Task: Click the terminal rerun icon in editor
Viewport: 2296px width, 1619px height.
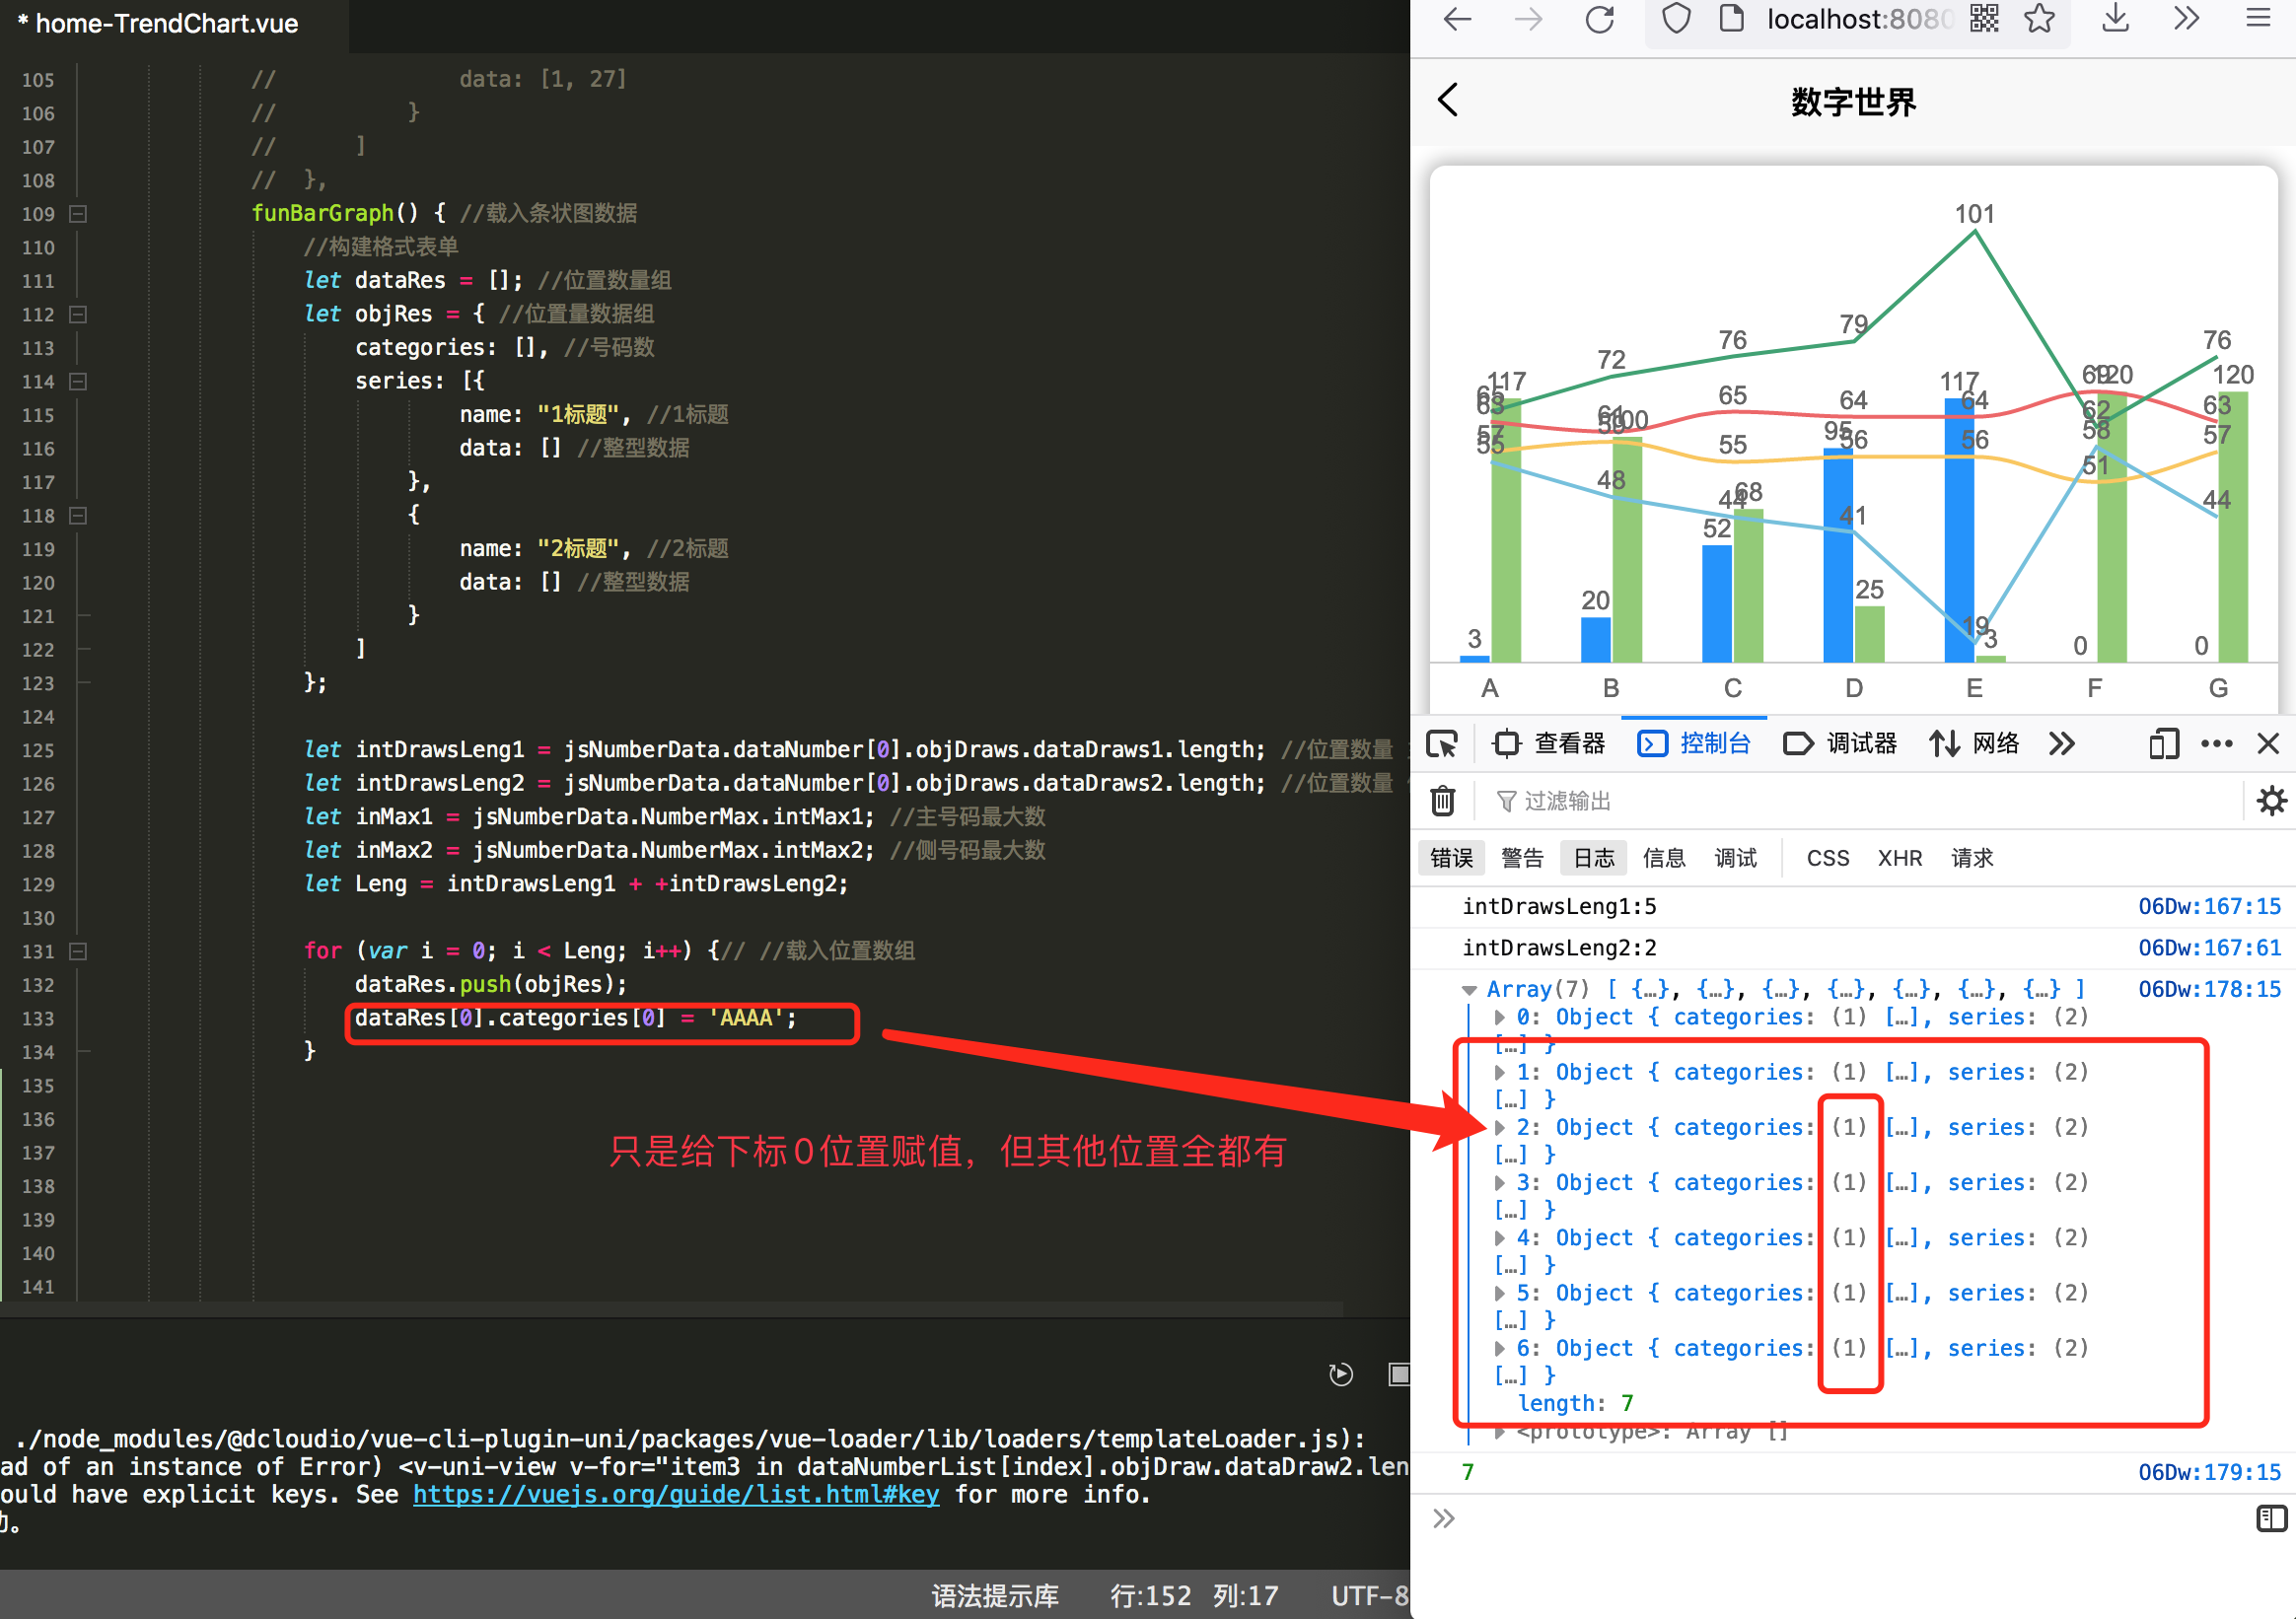Action: click(x=1341, y=1375)
